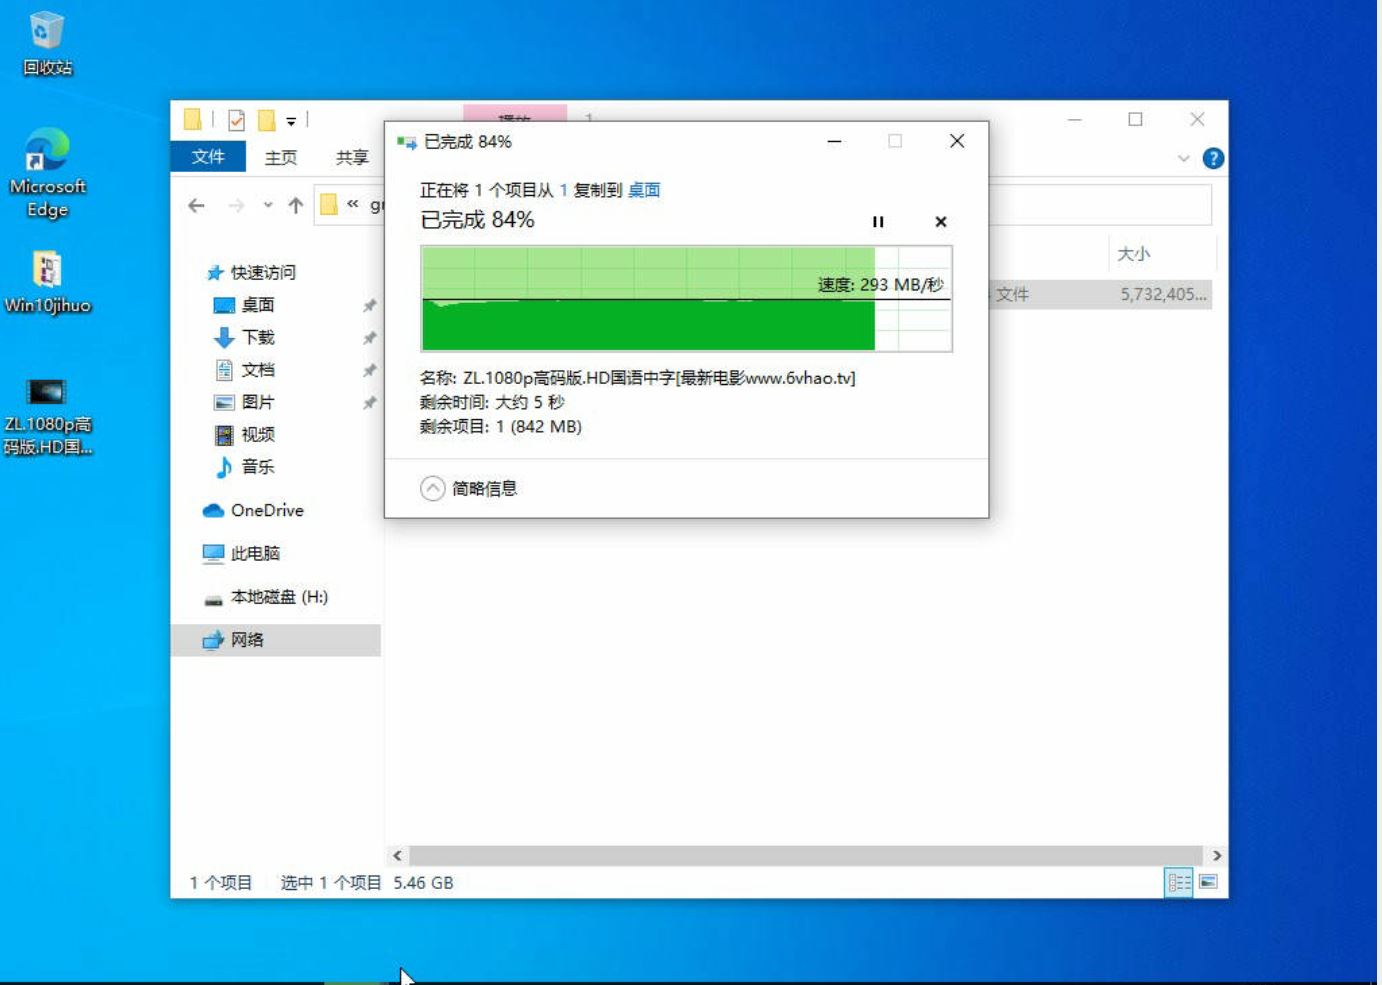Select 下载 in the navigation pane
The image size is (1382, 985).
(257, 337)
